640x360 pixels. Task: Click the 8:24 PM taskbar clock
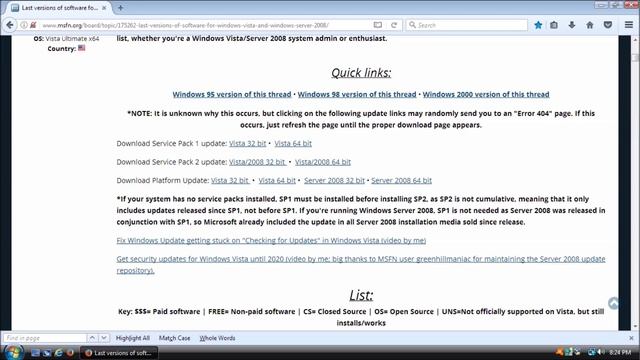[x=620, y=352]
